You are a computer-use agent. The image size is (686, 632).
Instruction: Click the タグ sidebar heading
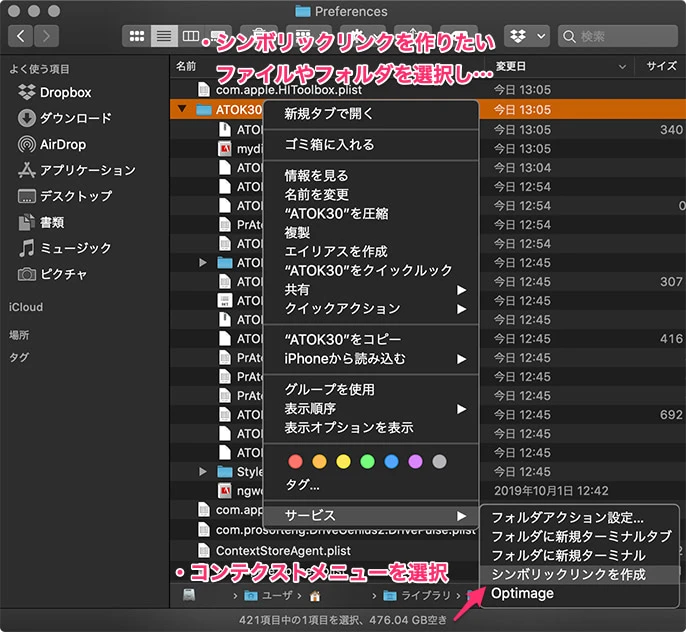[x=19, y=357]
